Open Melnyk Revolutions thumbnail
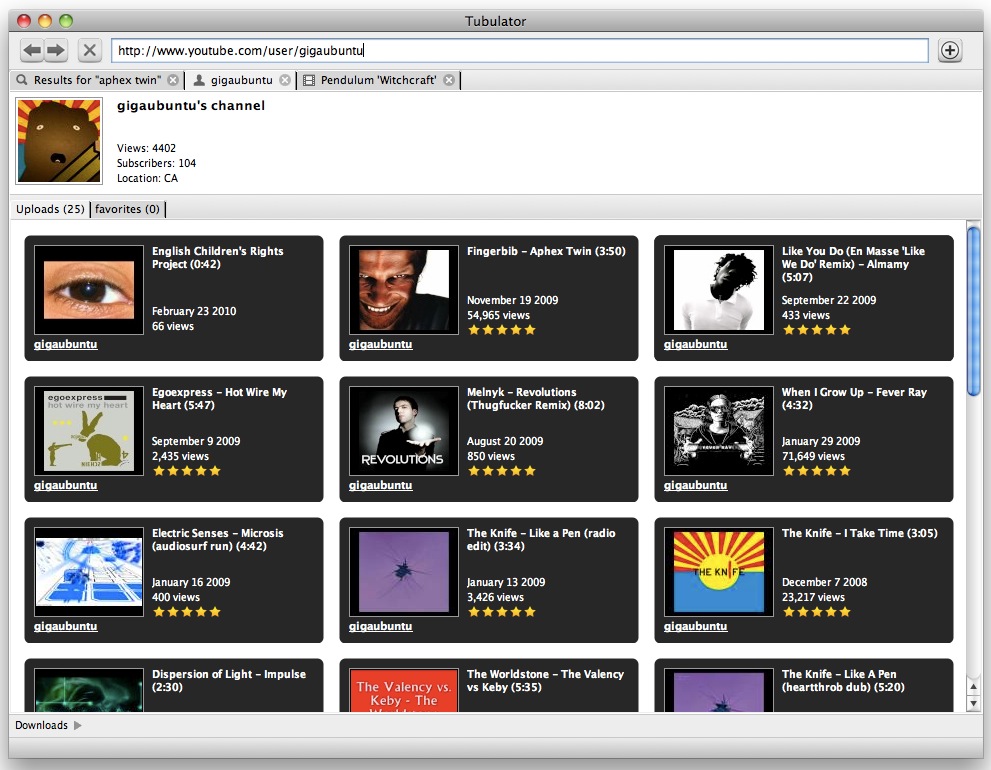 pos(404,431)
